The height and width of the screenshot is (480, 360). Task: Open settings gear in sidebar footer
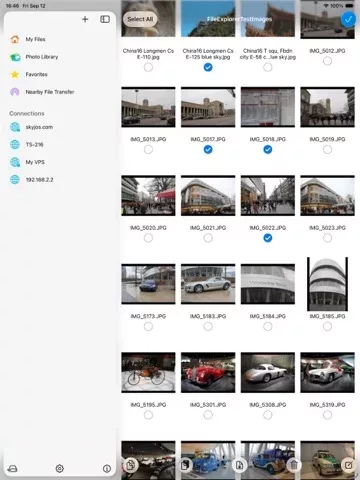tap(60, 469)
